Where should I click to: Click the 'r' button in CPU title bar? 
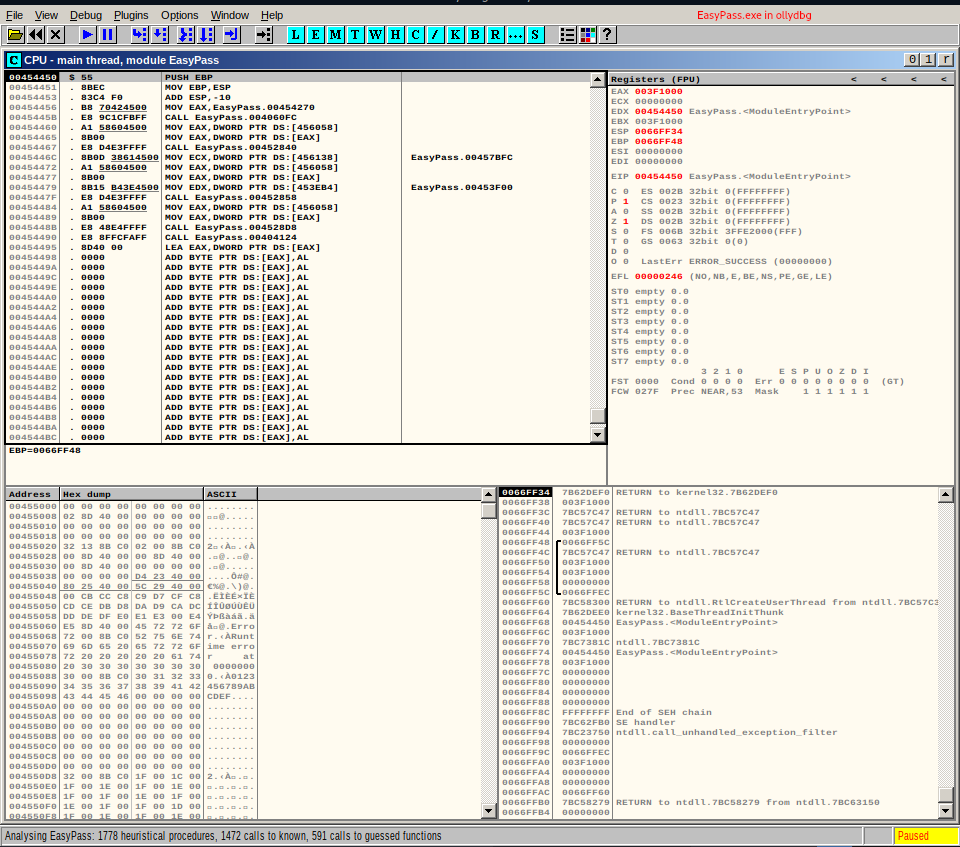tap(945, 60)
